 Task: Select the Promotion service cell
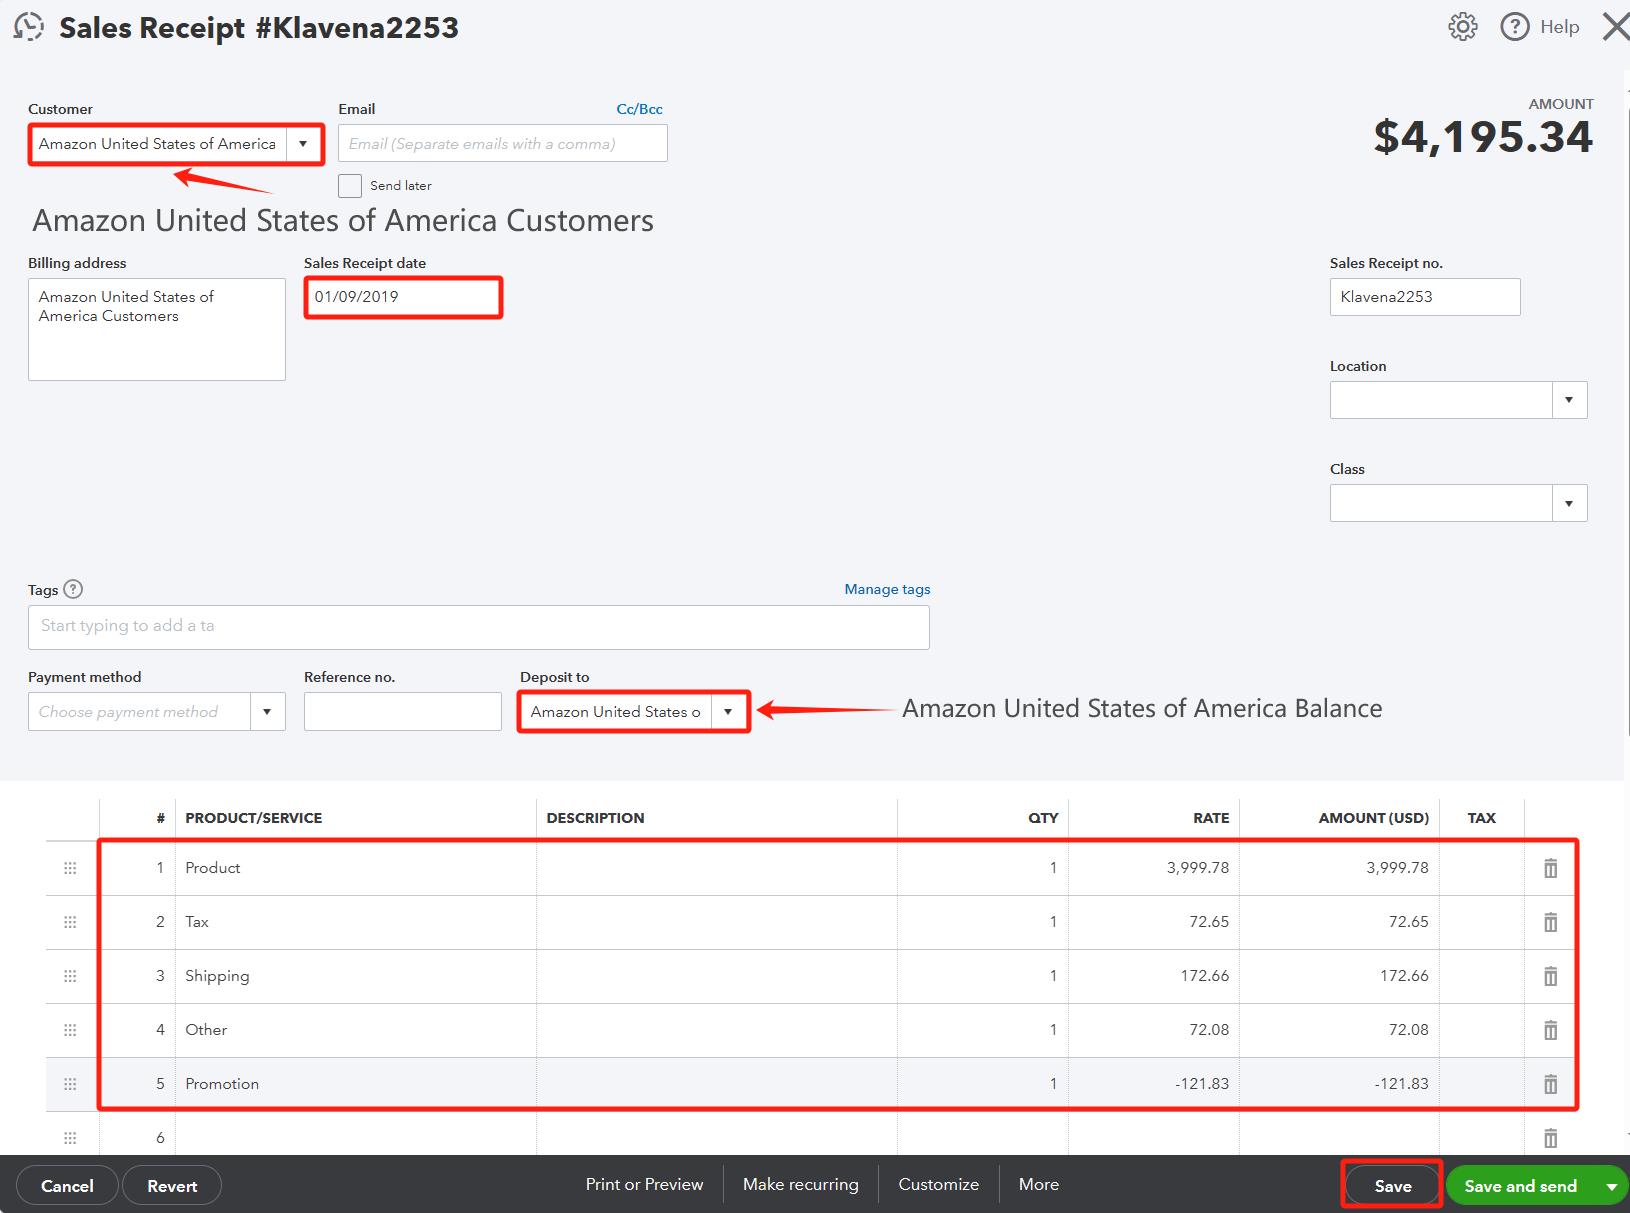pos(356,1084)
